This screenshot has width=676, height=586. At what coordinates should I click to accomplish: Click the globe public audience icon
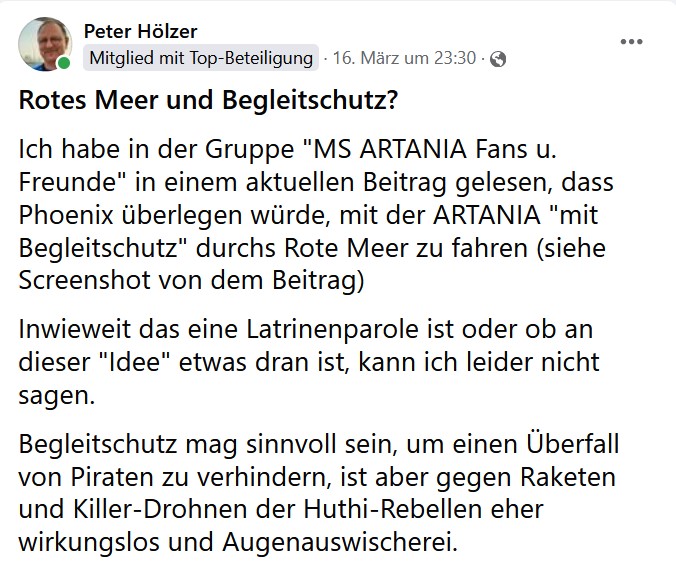pos(498,59)
